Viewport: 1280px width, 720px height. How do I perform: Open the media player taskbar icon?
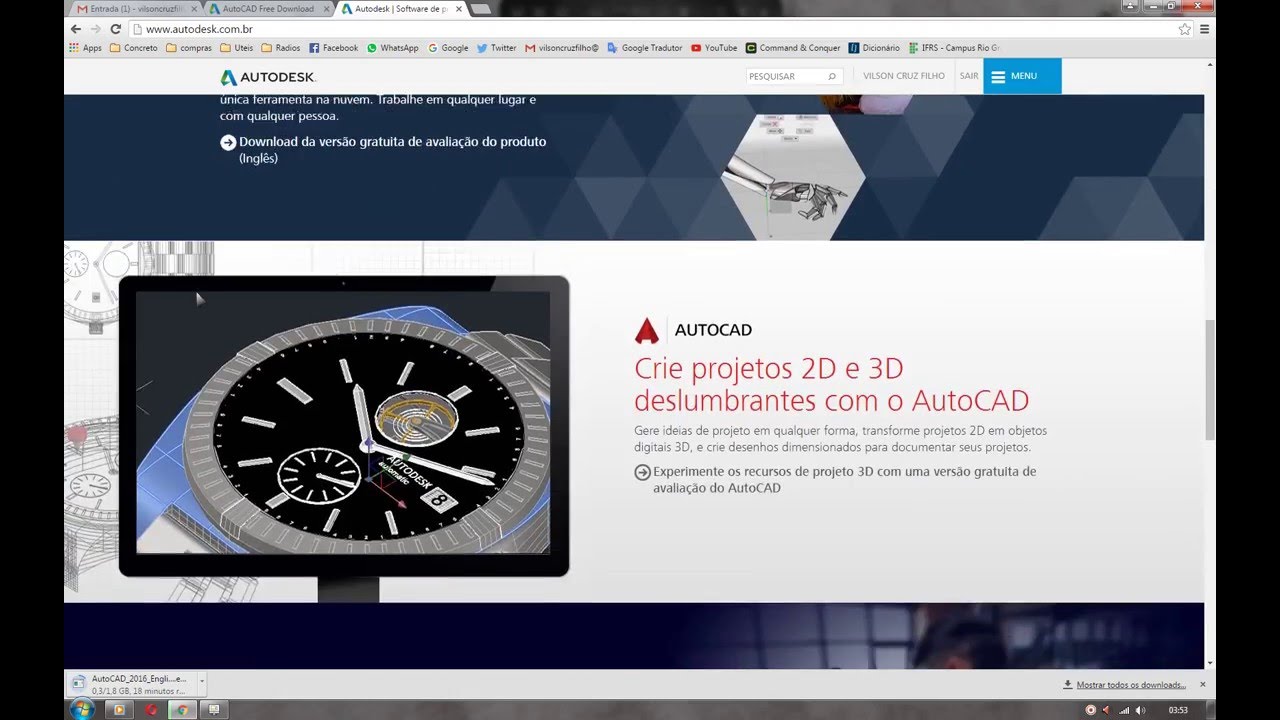119,710
